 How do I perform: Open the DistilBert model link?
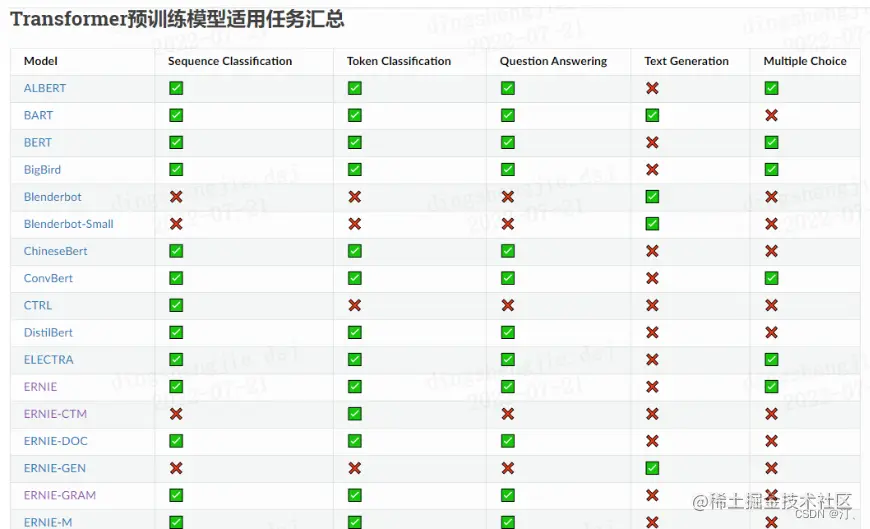48,332
